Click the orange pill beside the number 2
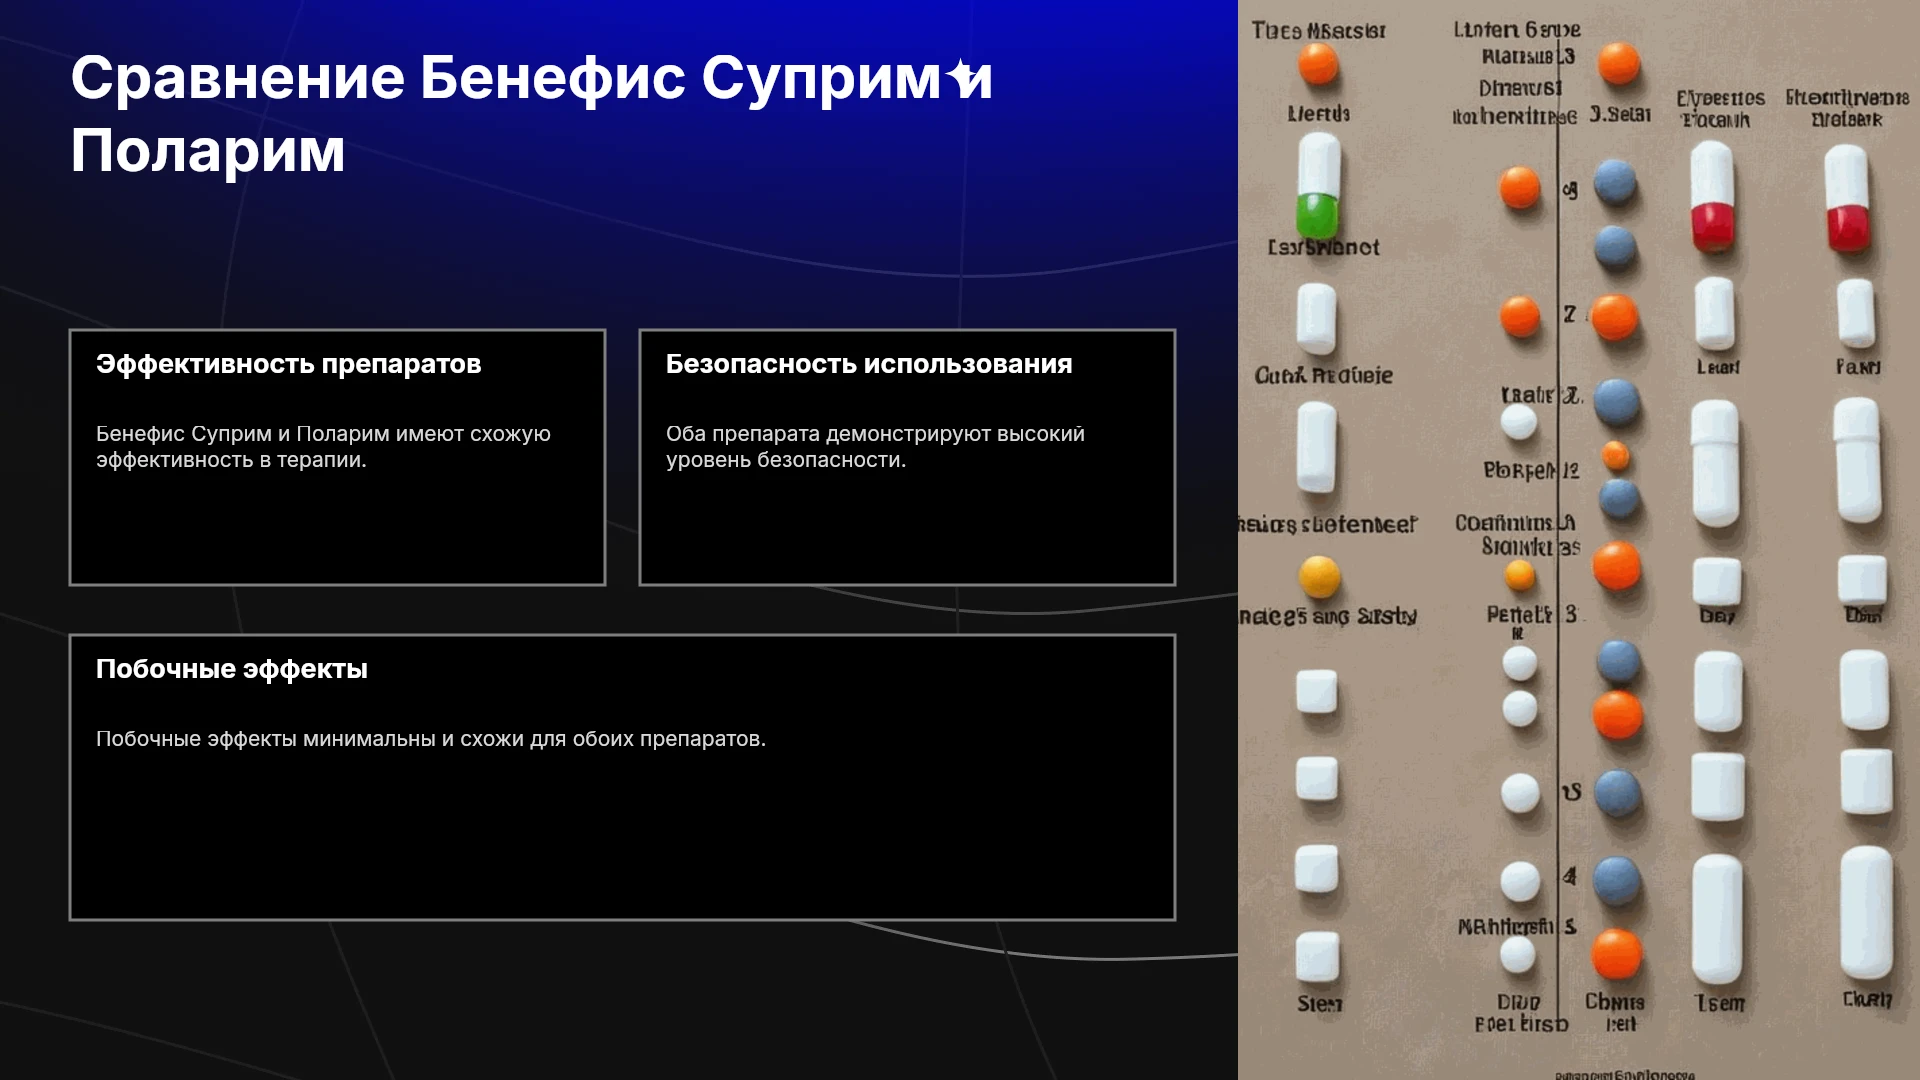 (x=1614, y=317)
